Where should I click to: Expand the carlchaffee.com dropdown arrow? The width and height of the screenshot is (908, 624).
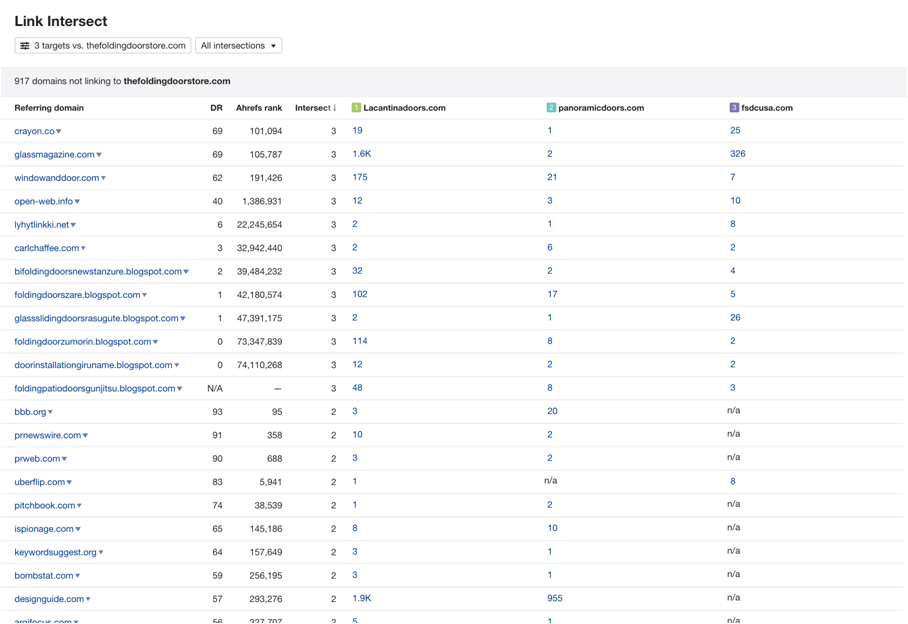coord(83,248)
